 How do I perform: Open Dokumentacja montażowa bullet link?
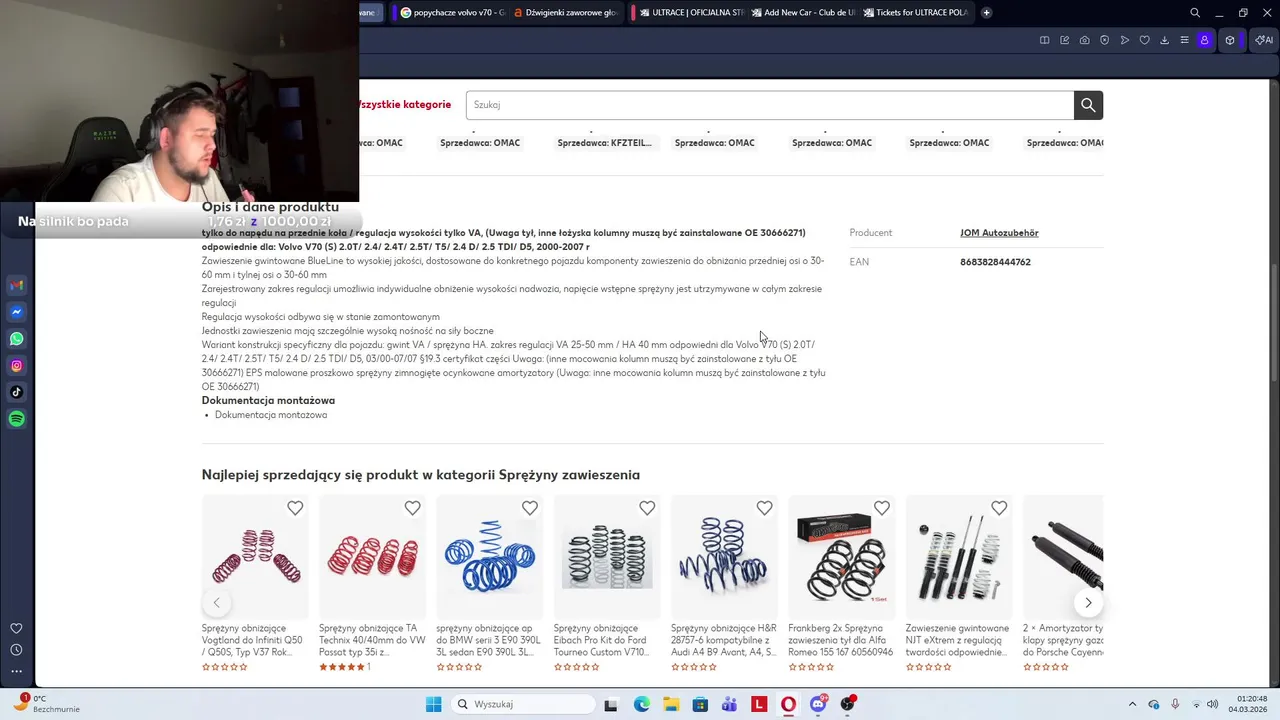pyautogui.click(x=271, y=415)
